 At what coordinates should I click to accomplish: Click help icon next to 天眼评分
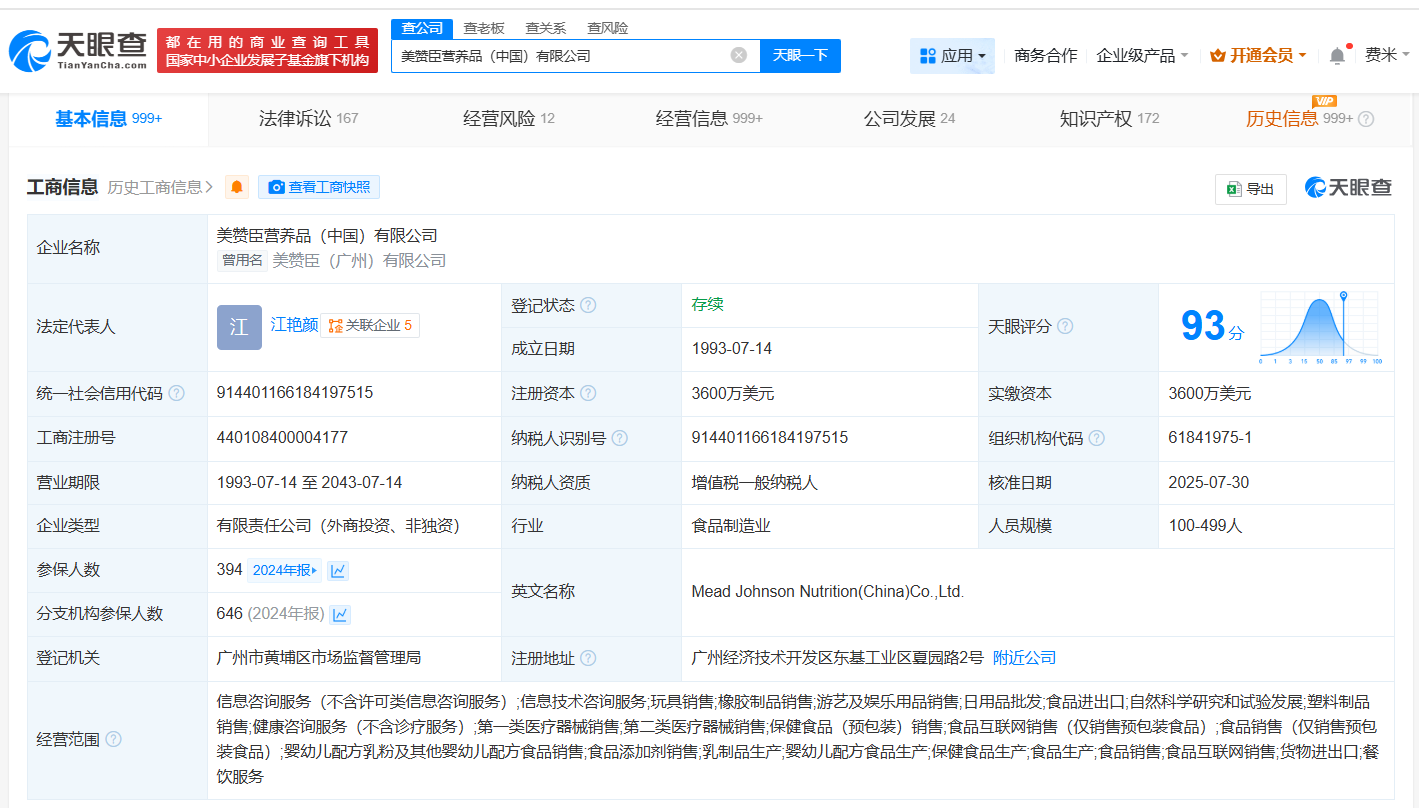[1065, 327]
